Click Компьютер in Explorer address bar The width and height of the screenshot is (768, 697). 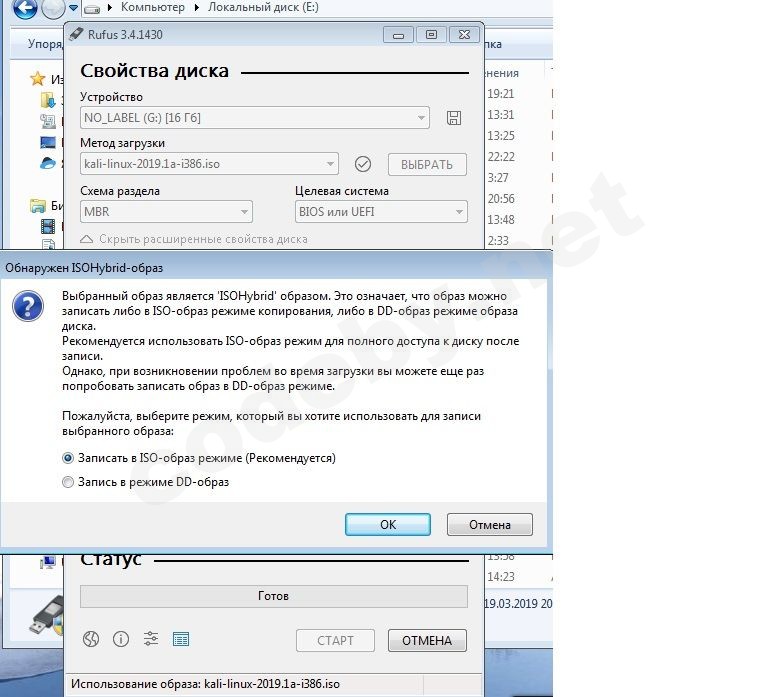pyautogui.click(x=153, y=7)
